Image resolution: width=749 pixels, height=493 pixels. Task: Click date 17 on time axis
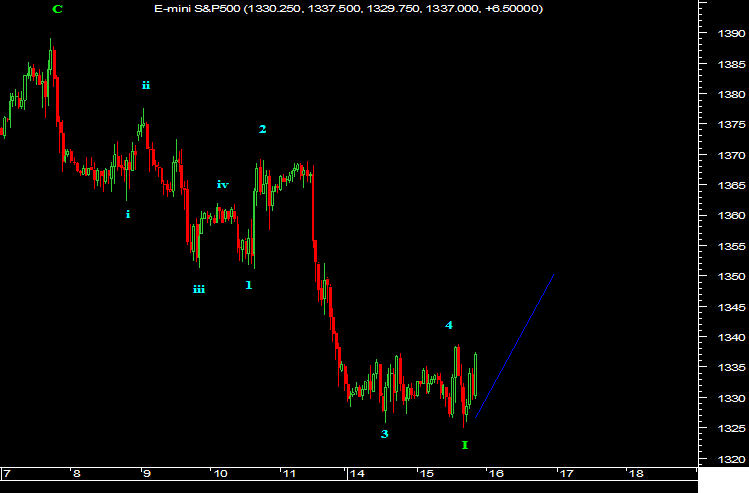point(566,474)
